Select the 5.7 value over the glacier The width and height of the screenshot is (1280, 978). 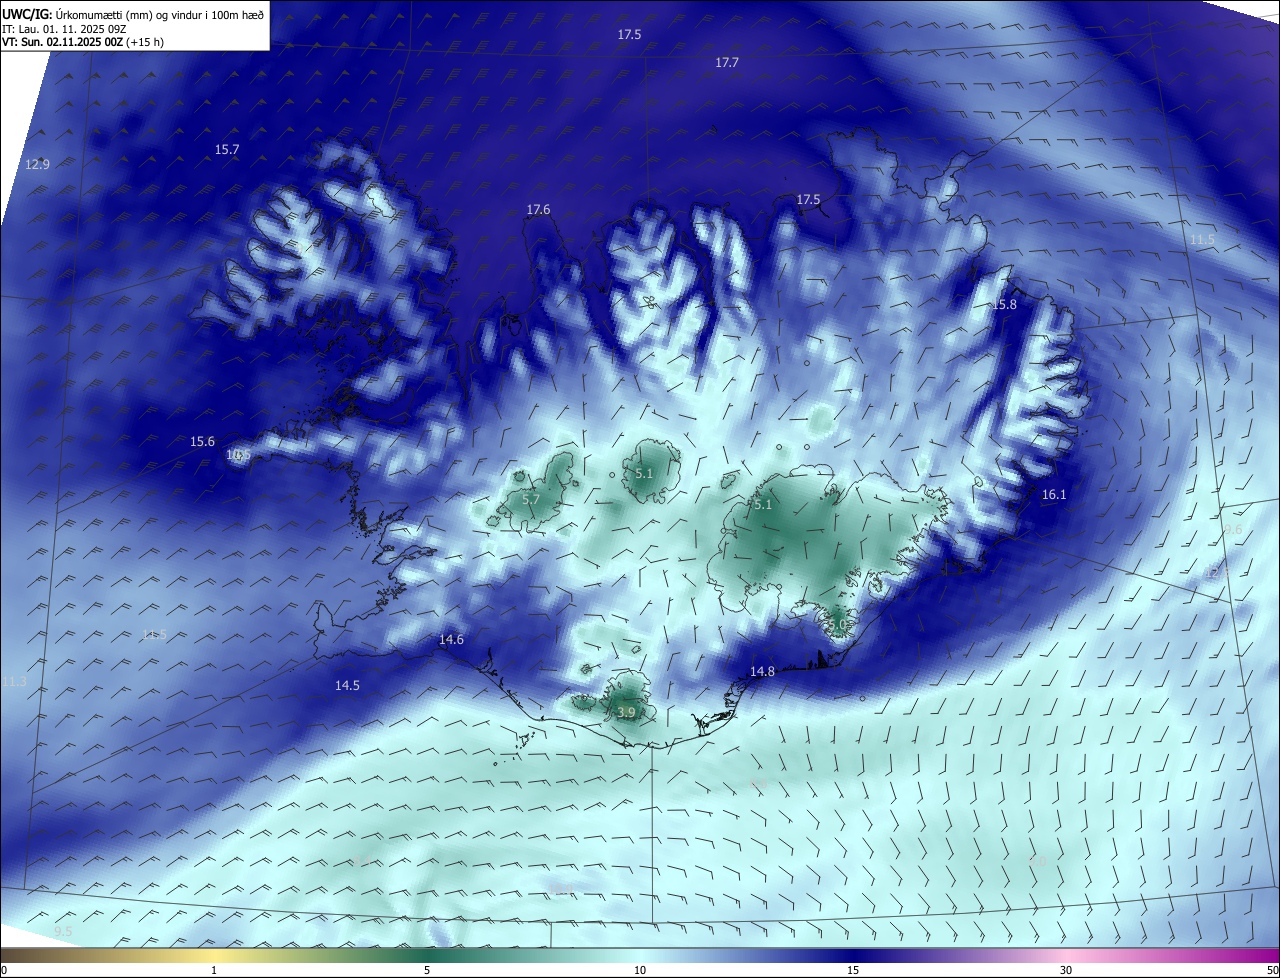pos(531,499)
